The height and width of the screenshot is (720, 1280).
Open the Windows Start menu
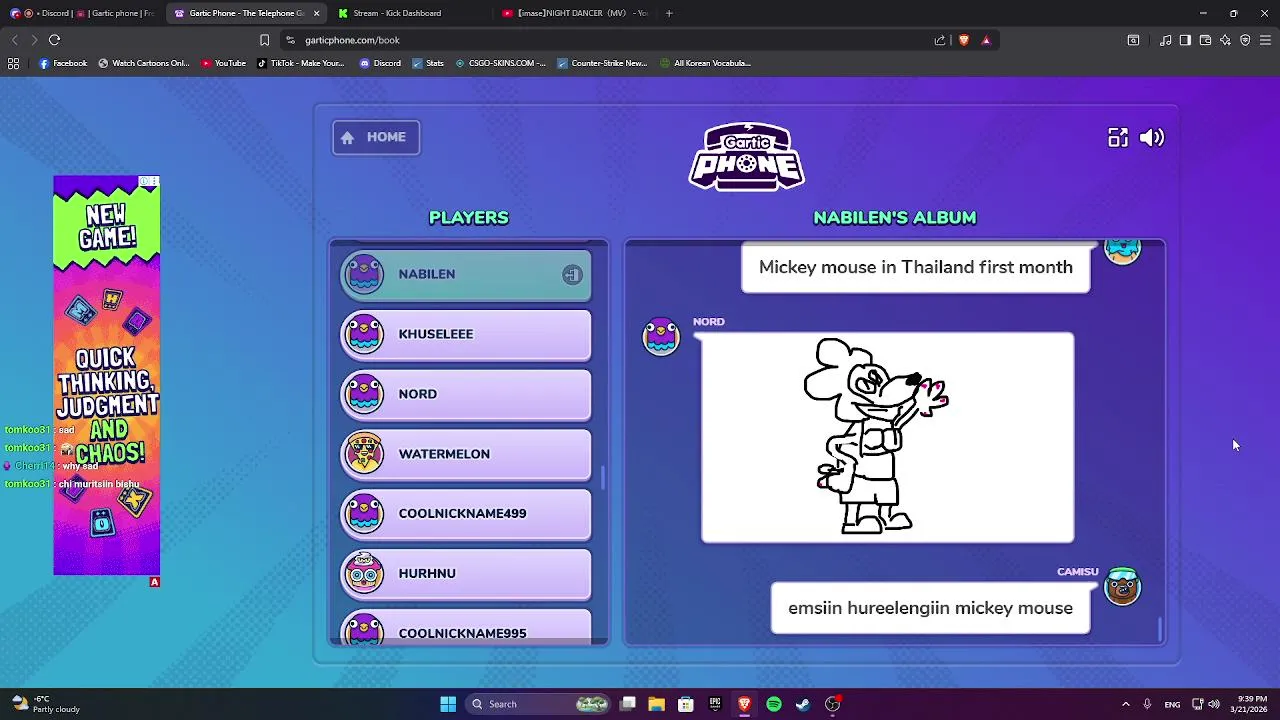pyautogui.click(x=448, y=704)
